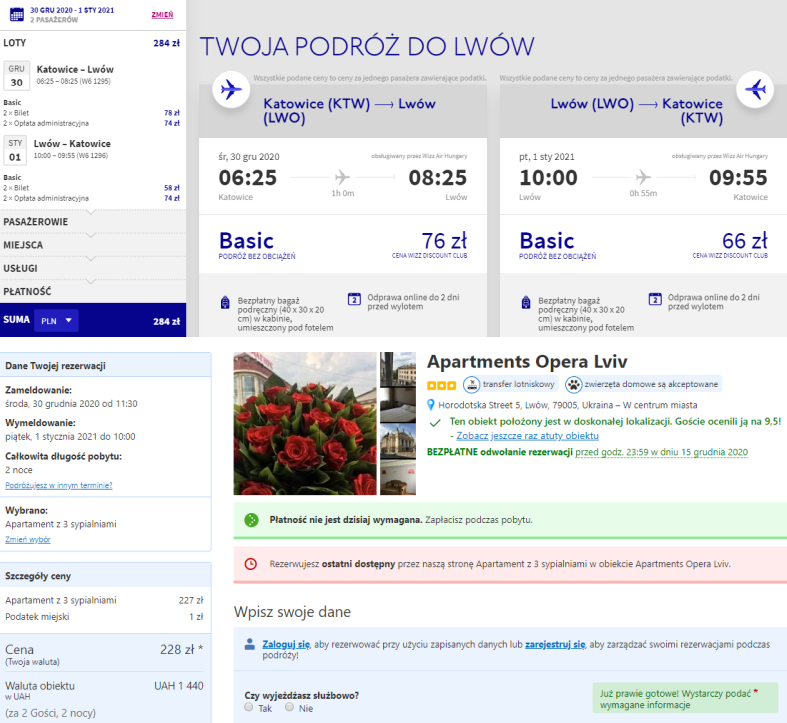The image size is (787, 723).
Task: Click the calendar icon beside travel dates
Action: (16, 14)
